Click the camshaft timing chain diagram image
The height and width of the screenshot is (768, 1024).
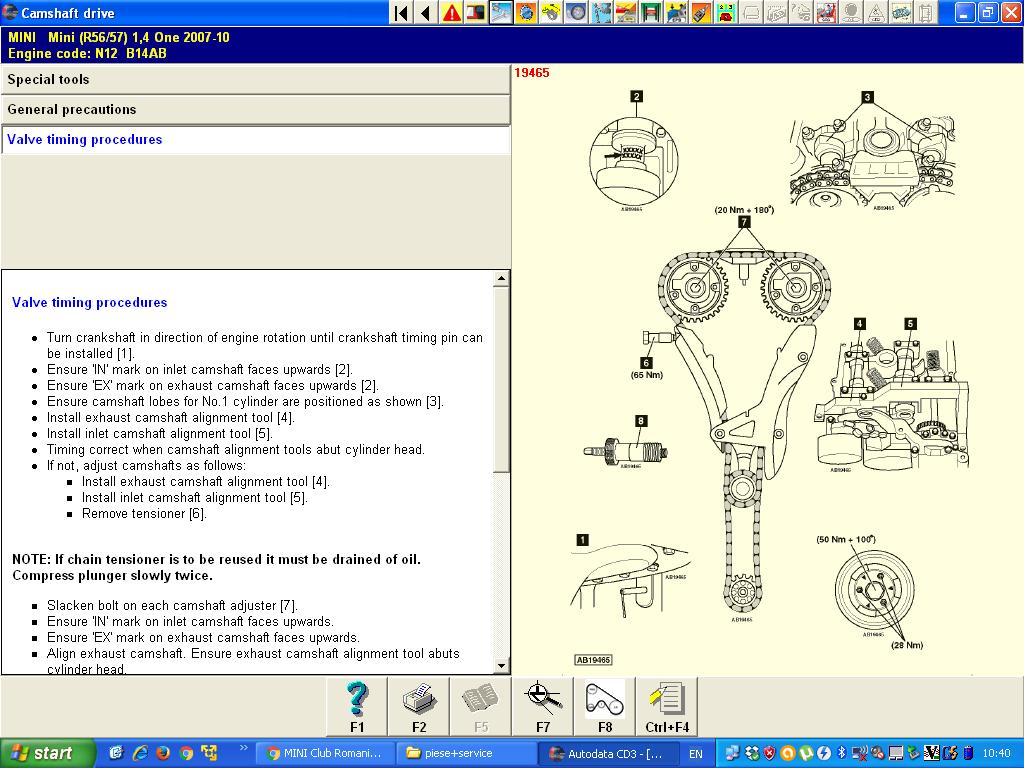741,420
